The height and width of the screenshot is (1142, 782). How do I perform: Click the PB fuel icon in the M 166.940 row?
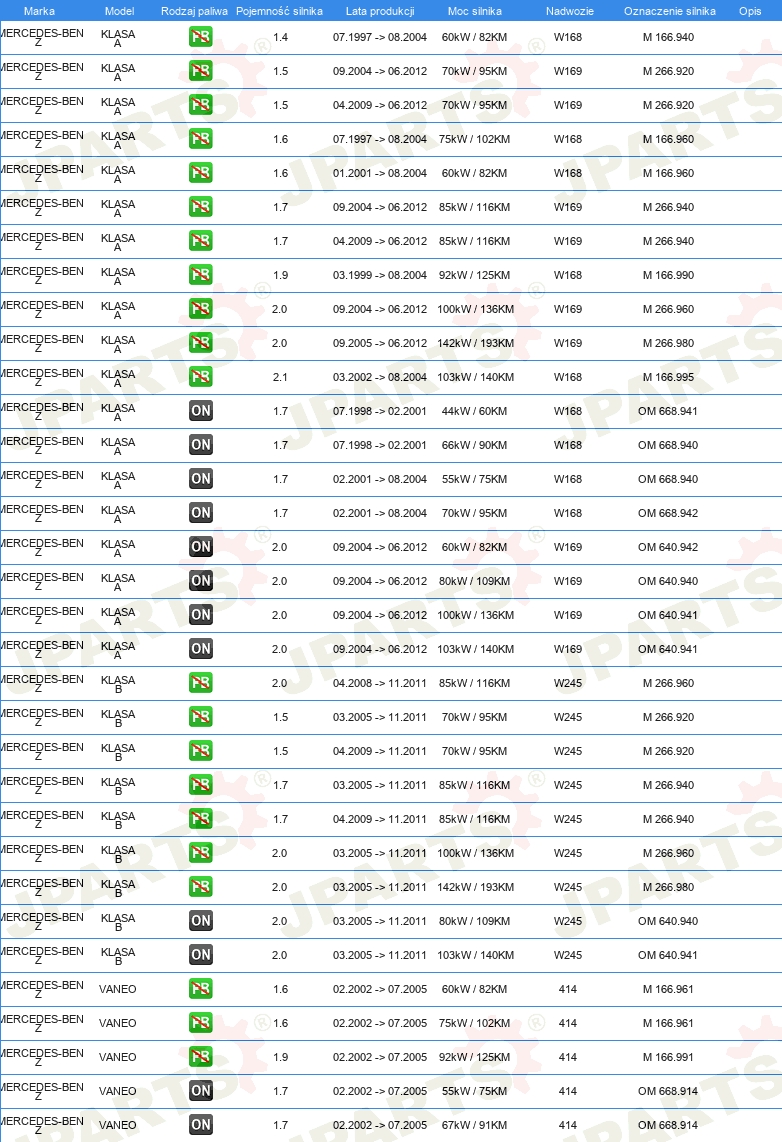pyautogui.click(x=200, y=36)
